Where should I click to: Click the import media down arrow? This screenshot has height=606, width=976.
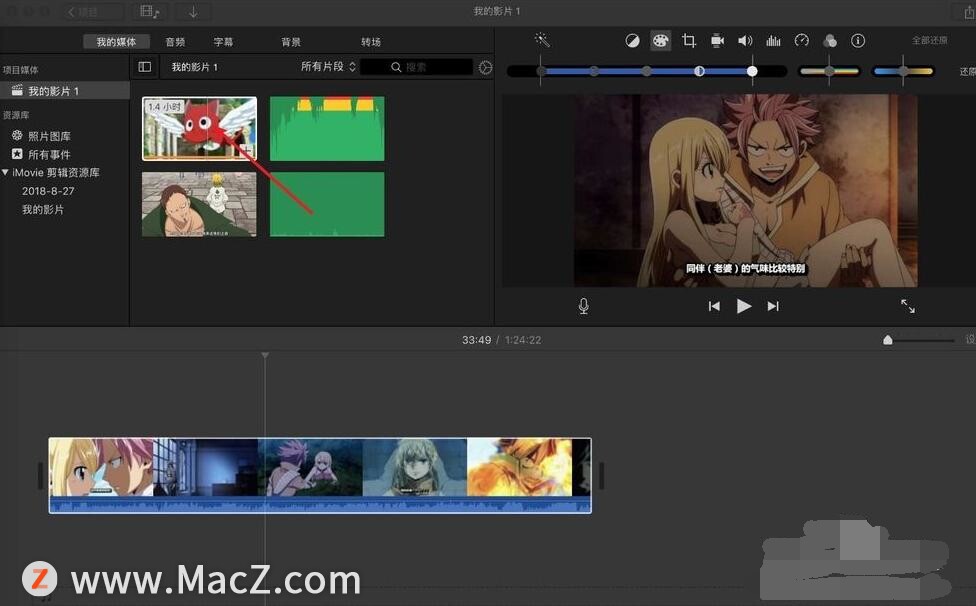[194, 12]
